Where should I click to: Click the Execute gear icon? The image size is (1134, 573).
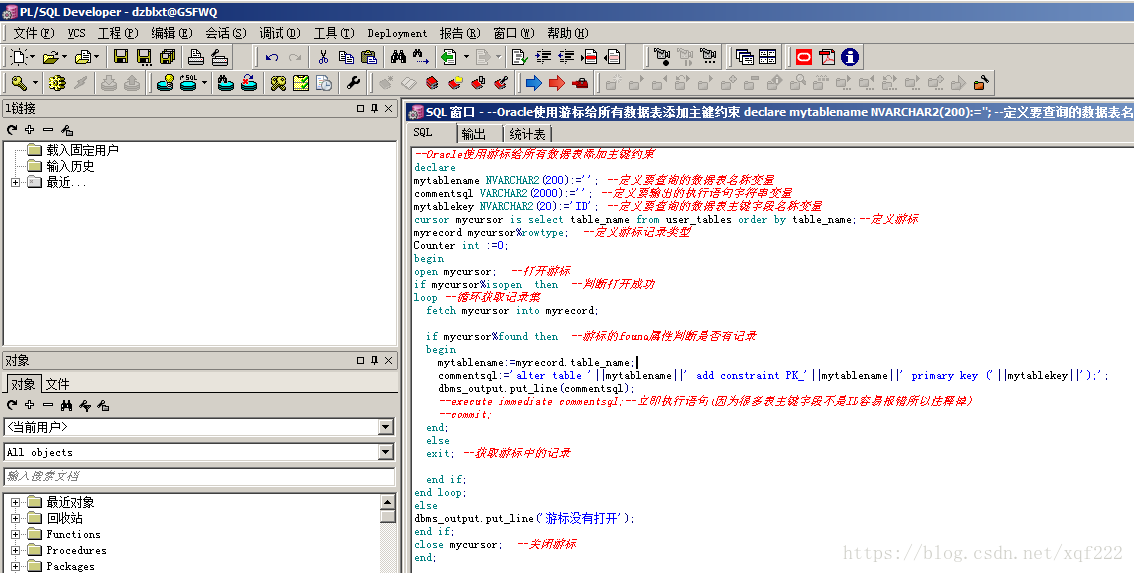pyautogui.click(x=57, y=83)
